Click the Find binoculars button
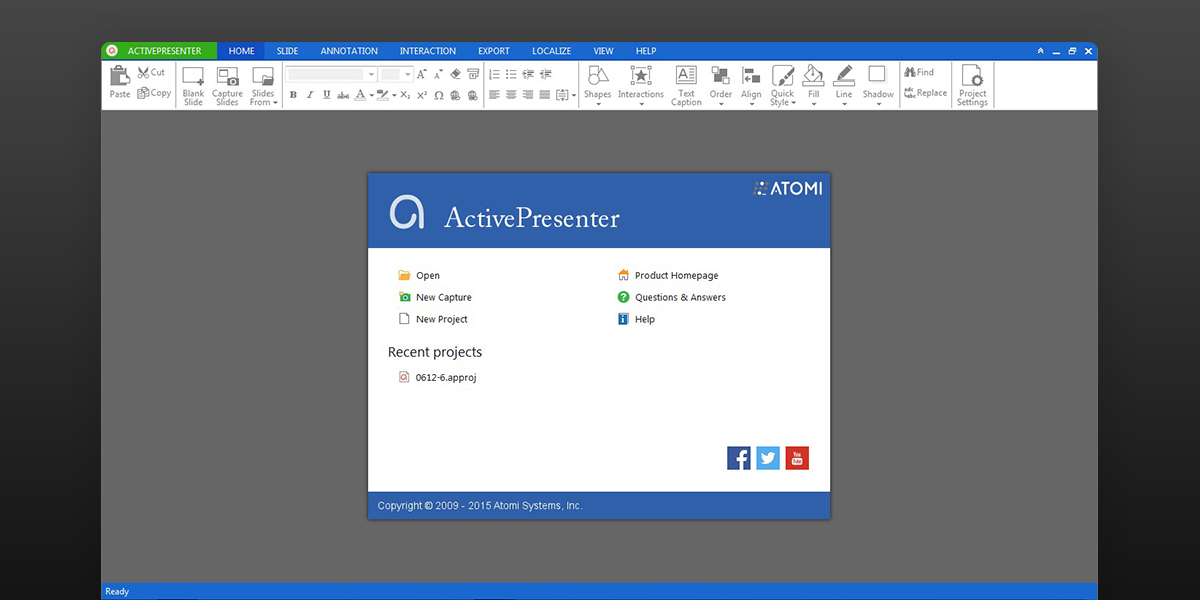This screenshot has width=1200, height=600. click(919, 72)
